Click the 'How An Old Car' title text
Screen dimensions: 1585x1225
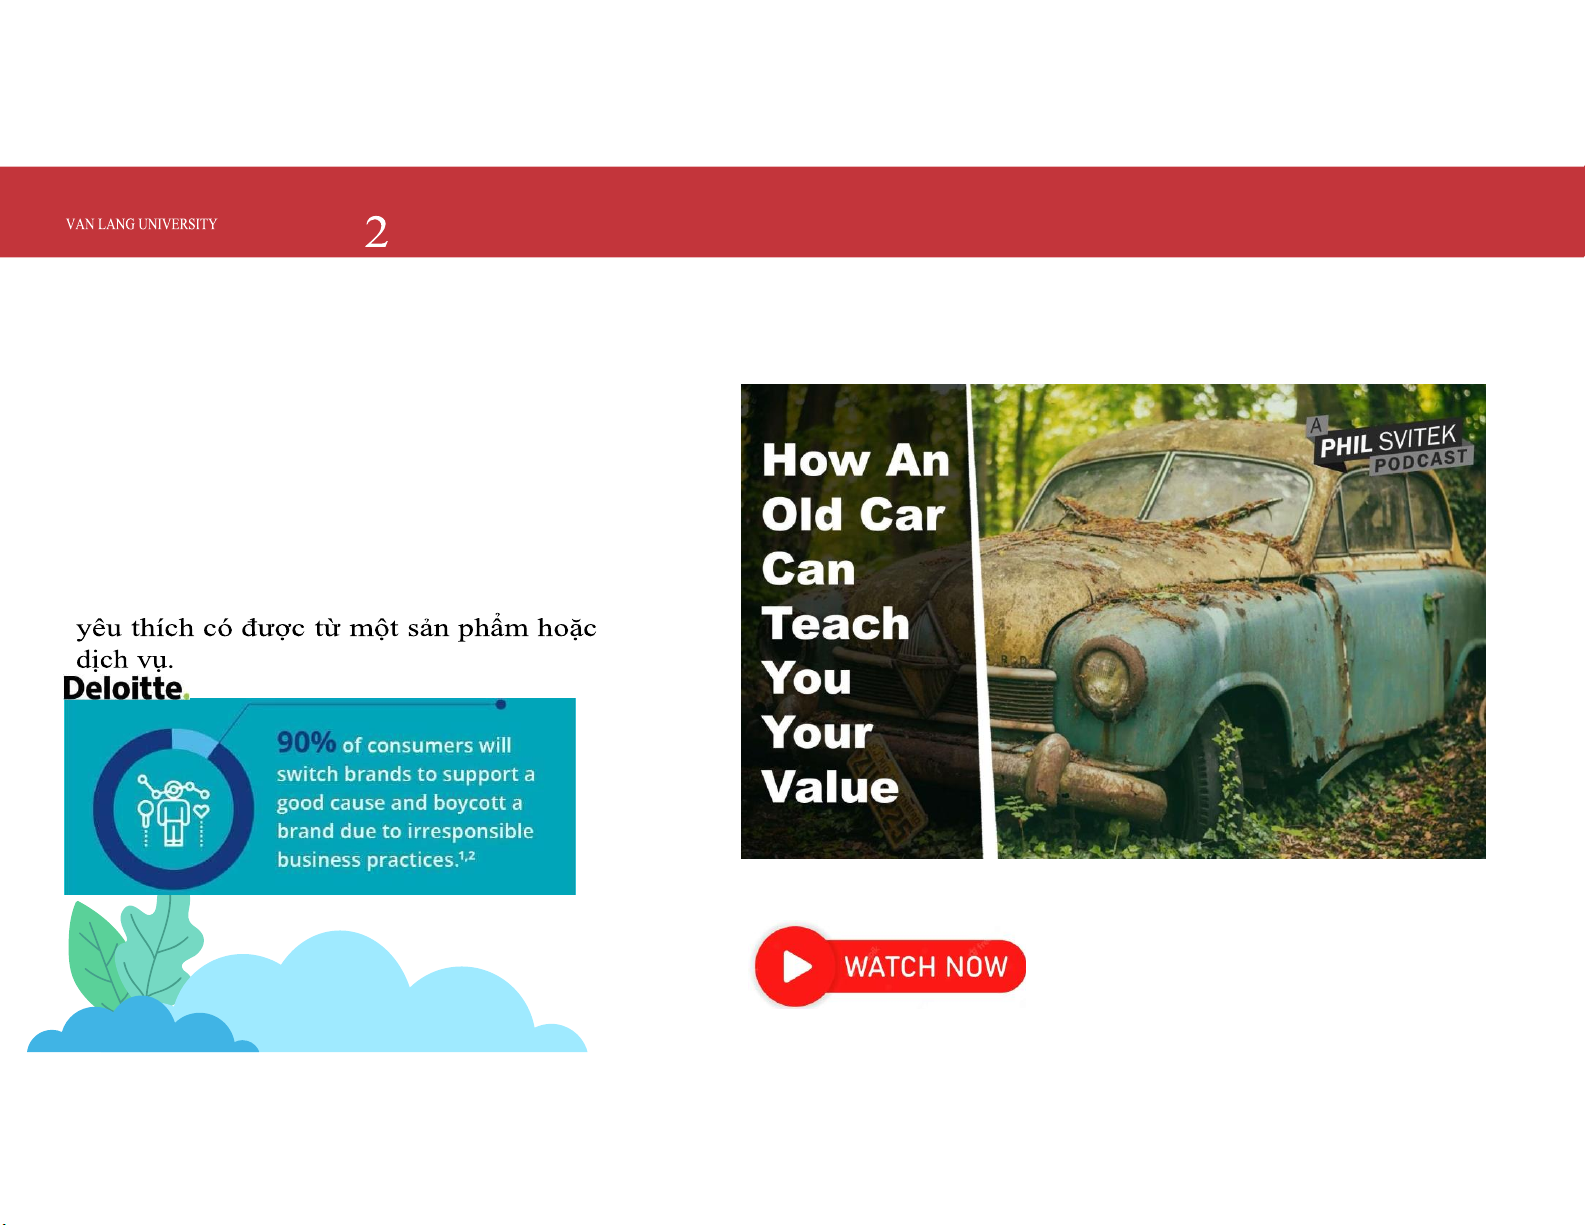[853, 487]
